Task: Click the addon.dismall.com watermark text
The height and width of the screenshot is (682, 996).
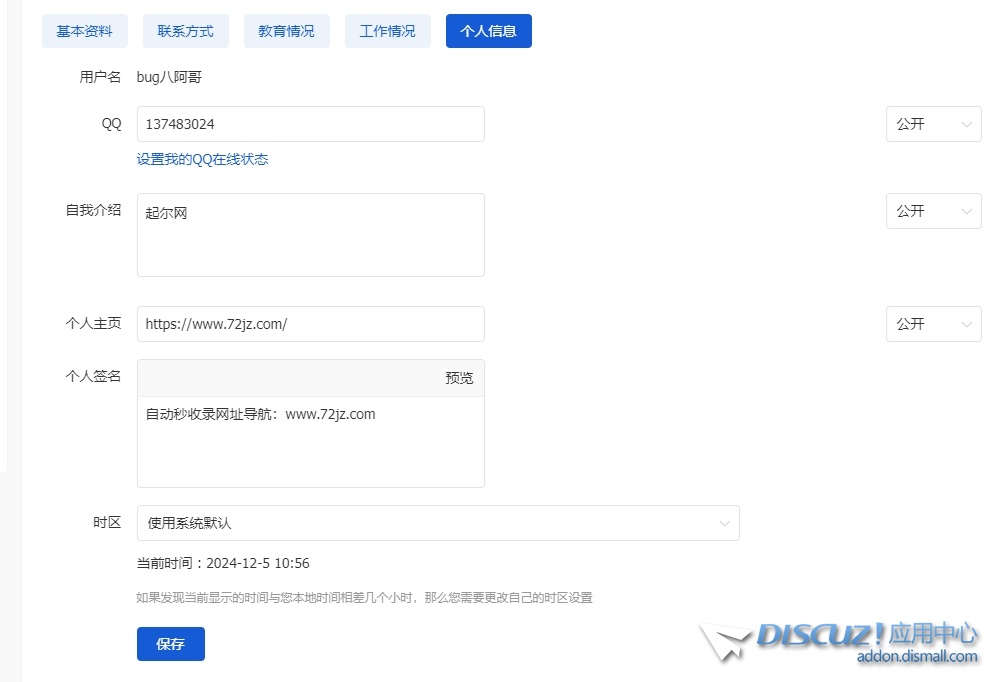Action: [x=916, y=656]
